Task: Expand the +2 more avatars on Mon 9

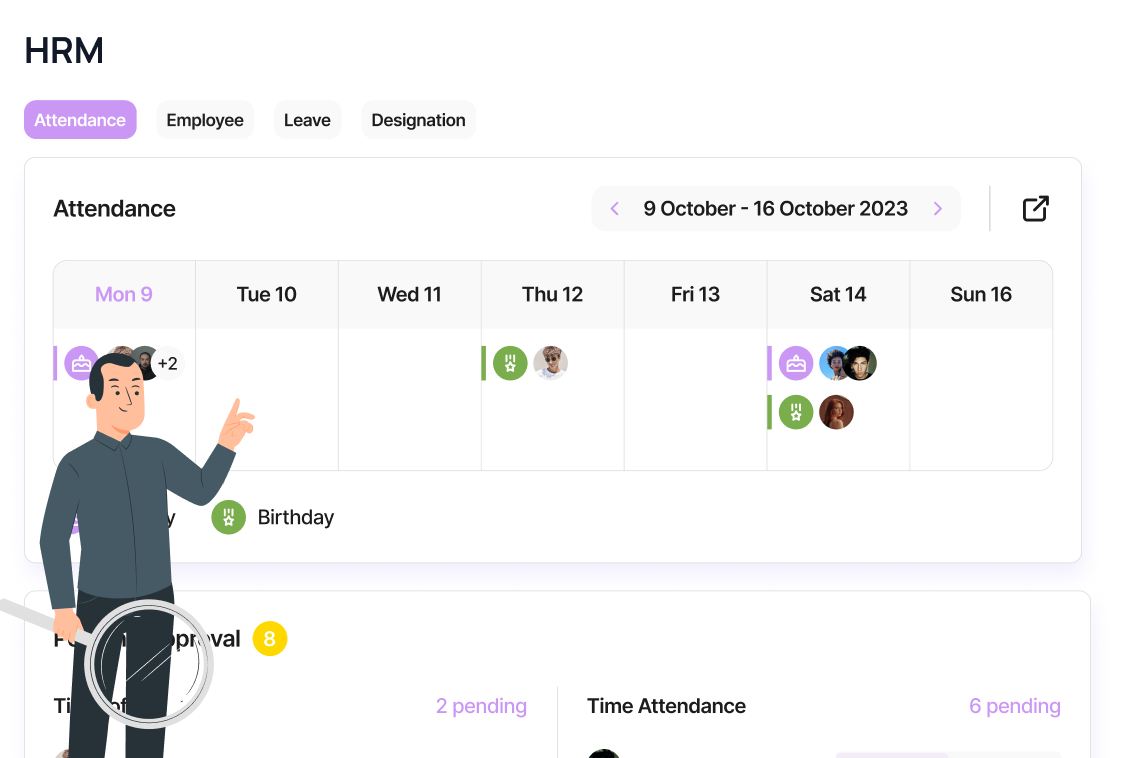Action: tap(168, 363)
